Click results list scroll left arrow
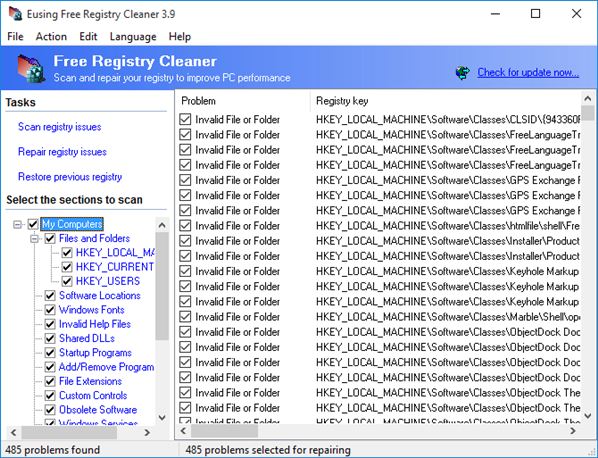This screenshot has height=458, width=598. 183,431
